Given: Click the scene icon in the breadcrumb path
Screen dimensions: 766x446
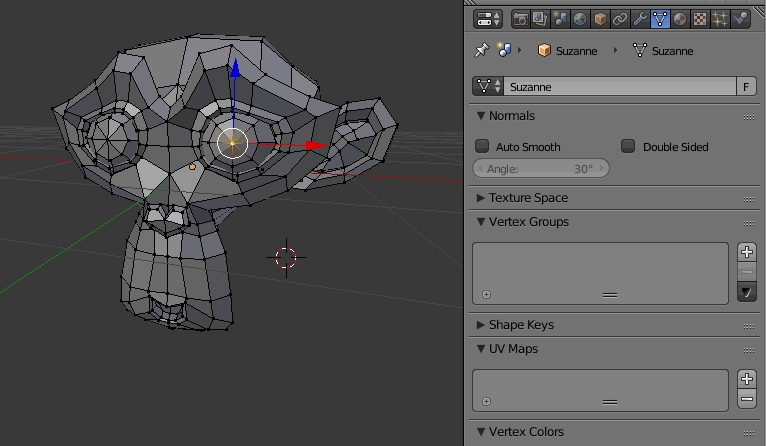Looking at the screenshot, I should [x=504, y=50].
